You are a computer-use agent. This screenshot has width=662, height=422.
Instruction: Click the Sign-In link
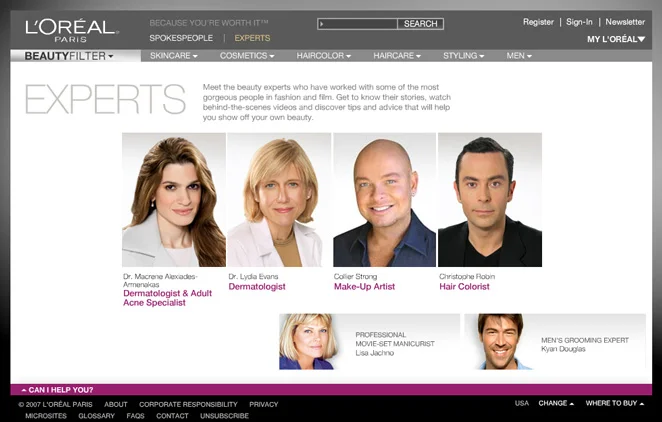pos(579,22)
